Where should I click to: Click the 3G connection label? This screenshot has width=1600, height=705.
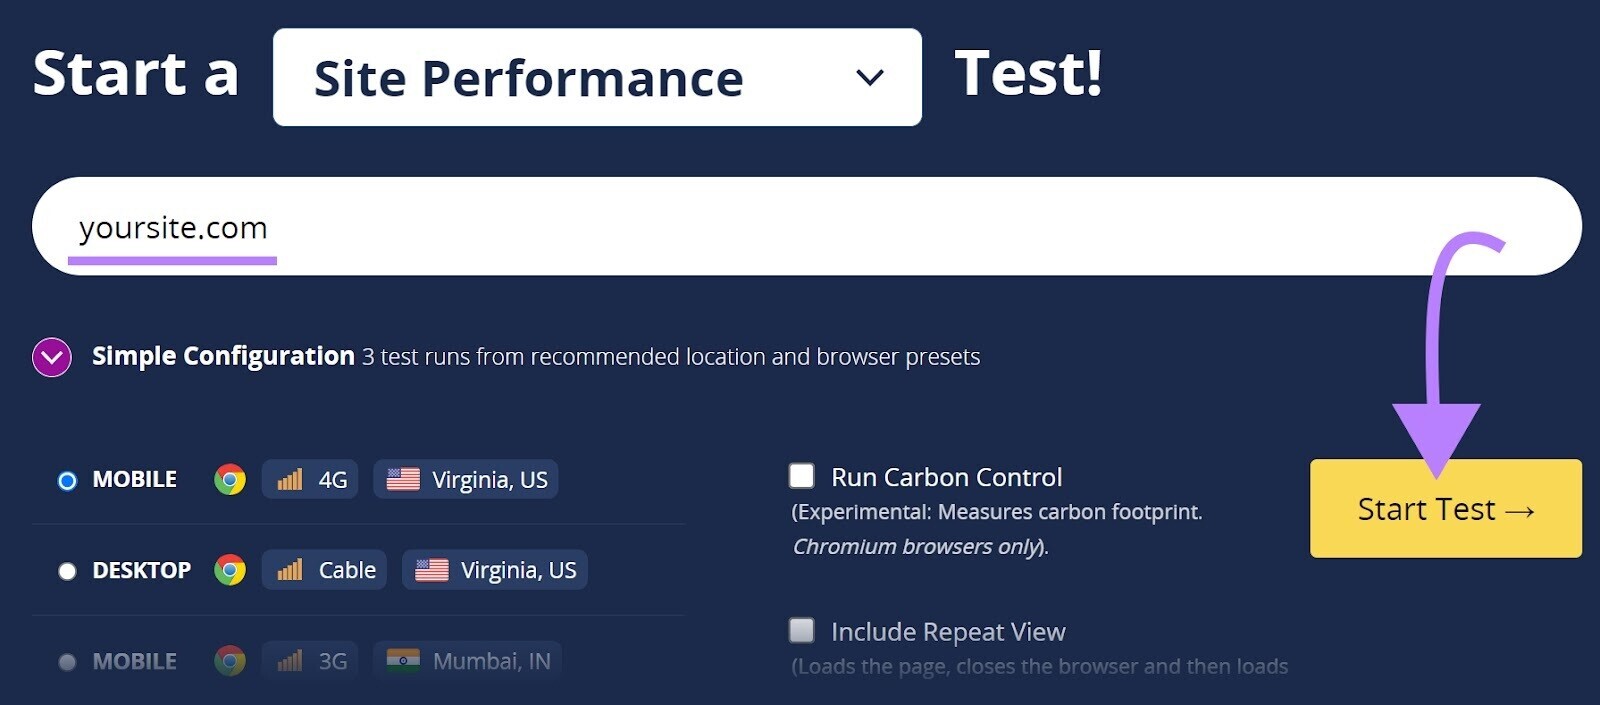(x=333, y=661)
